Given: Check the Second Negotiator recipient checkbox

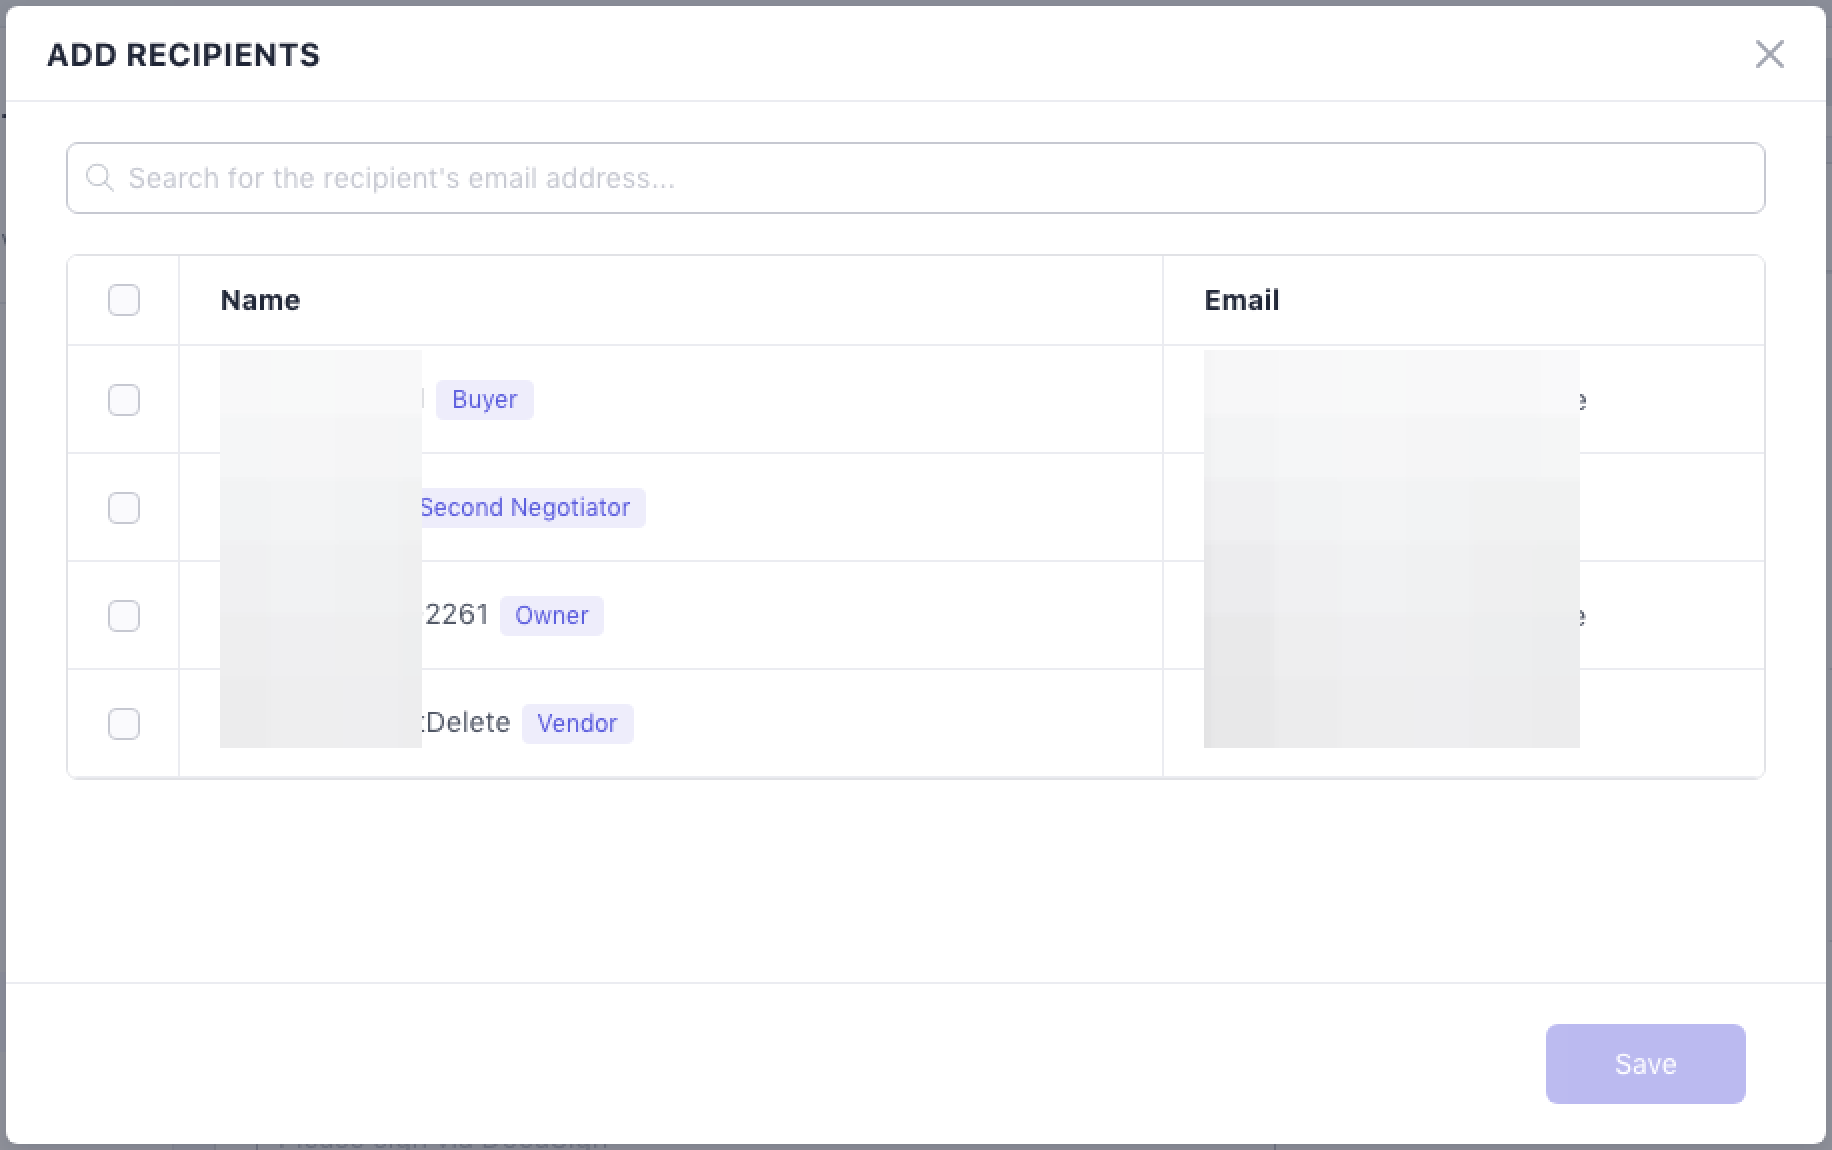Looking at the screenshot, I should (124, 508).
